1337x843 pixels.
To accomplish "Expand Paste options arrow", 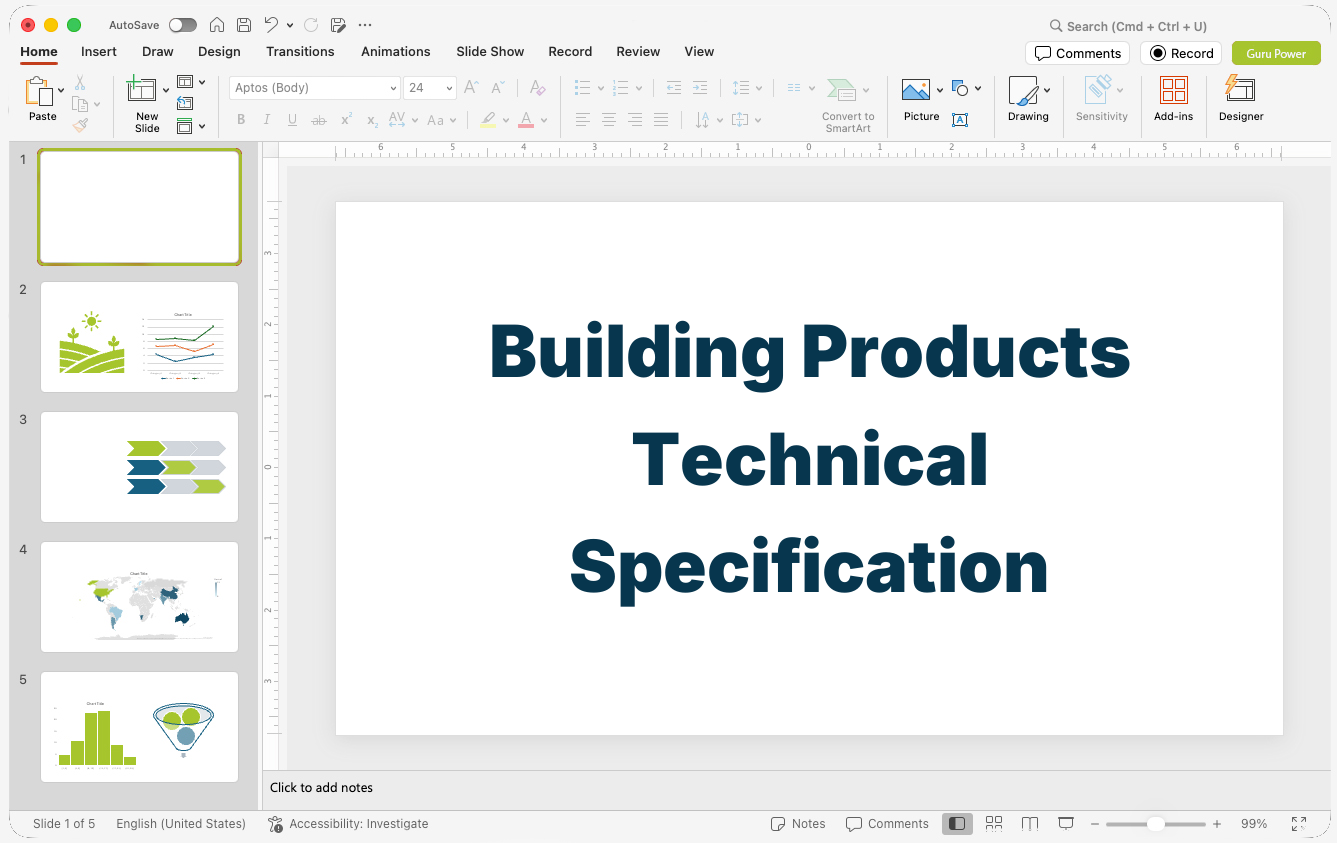I will [x=61, y=91].
